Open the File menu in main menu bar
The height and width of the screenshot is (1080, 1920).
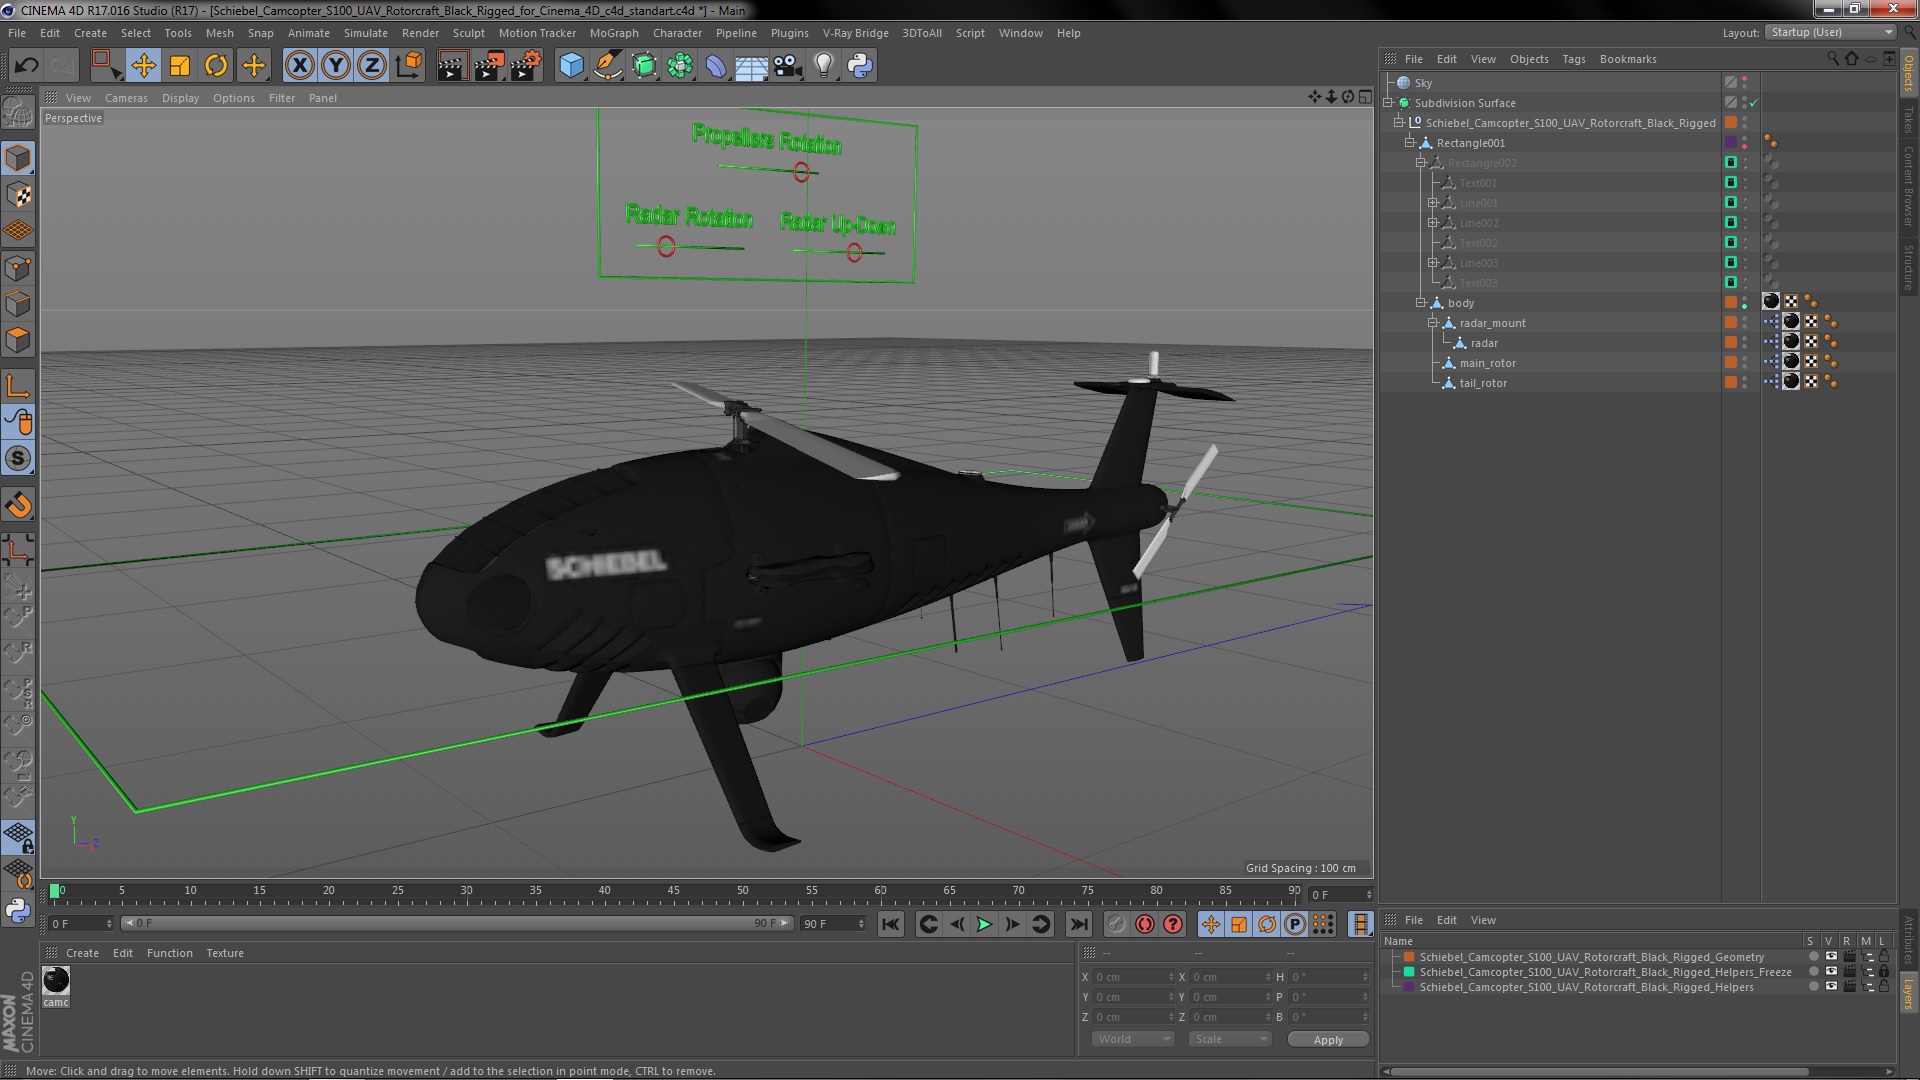tap(17, 33)
